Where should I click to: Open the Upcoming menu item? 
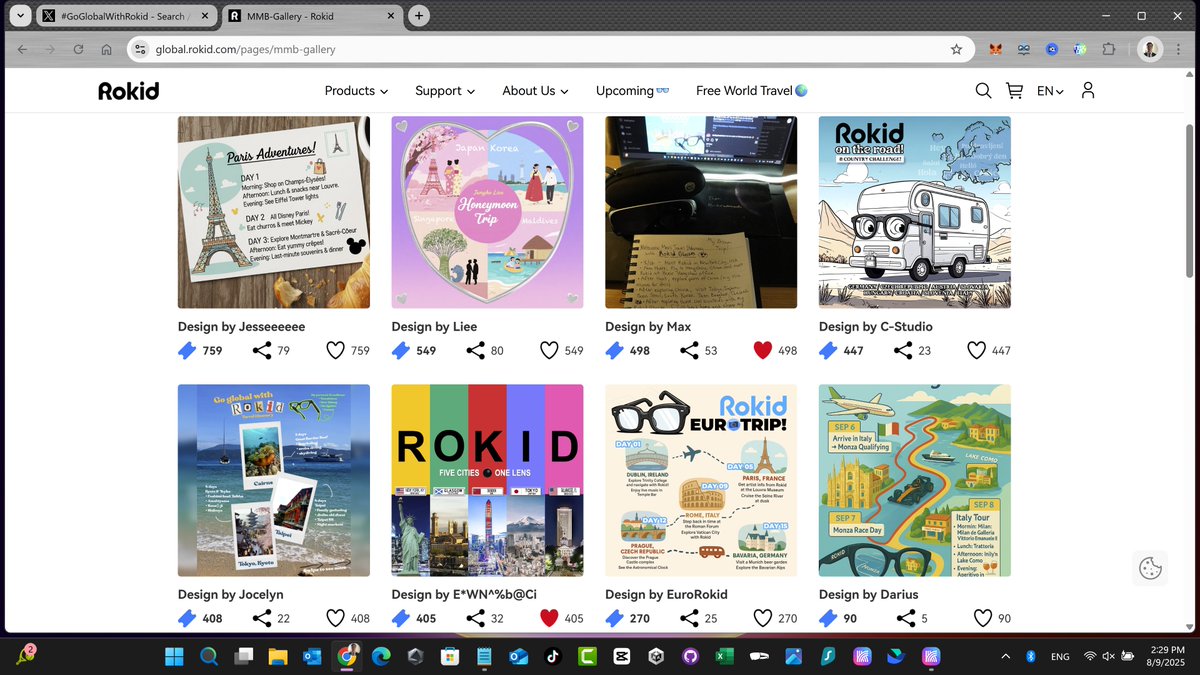click(632, 91)
